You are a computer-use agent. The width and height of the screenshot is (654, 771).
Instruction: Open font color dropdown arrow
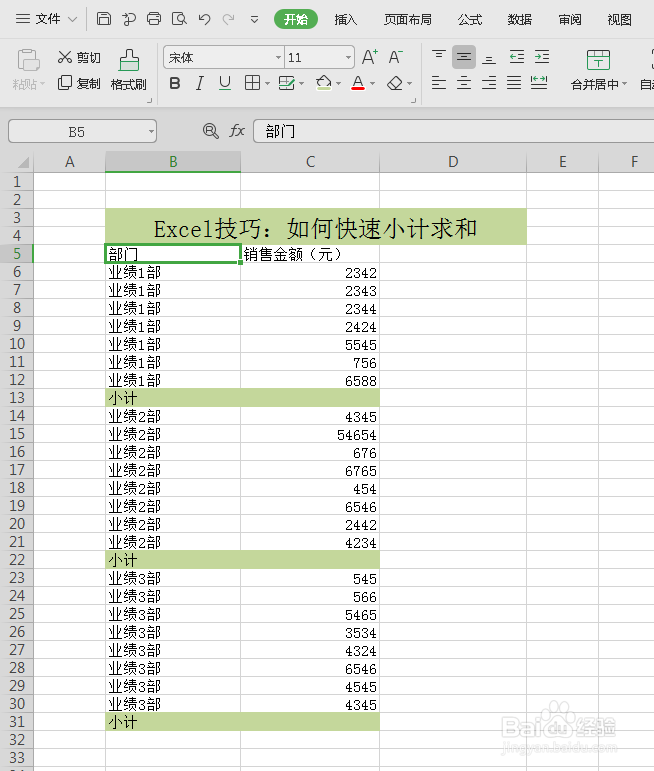[372, 84]
